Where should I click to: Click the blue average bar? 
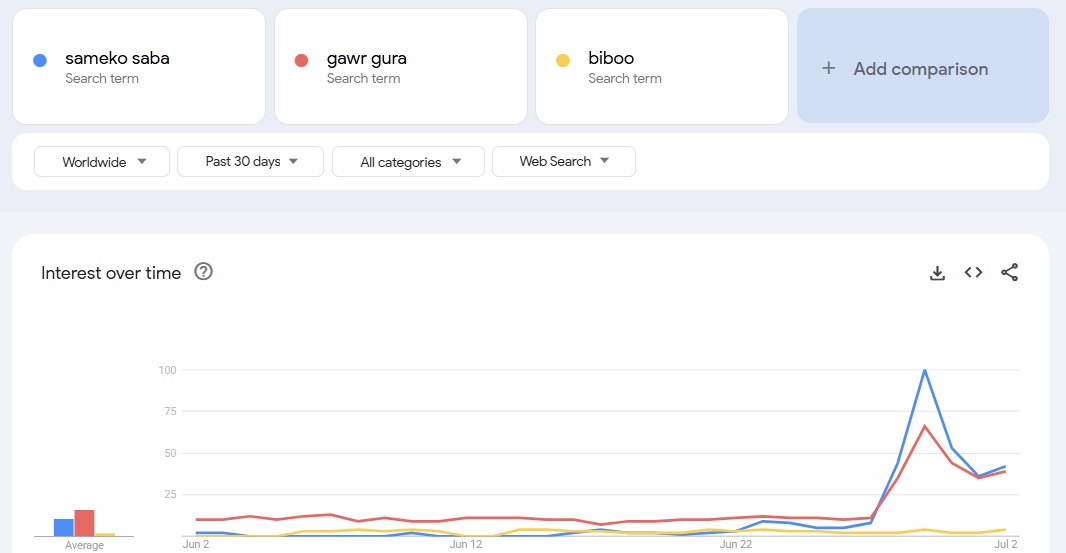64,527
